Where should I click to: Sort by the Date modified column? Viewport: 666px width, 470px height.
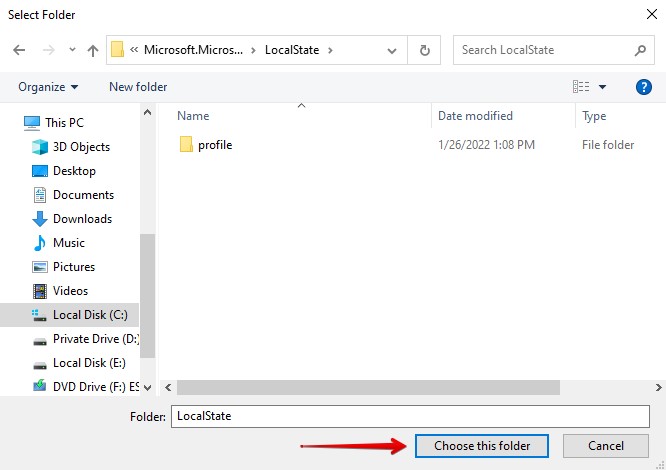[475, 116]
